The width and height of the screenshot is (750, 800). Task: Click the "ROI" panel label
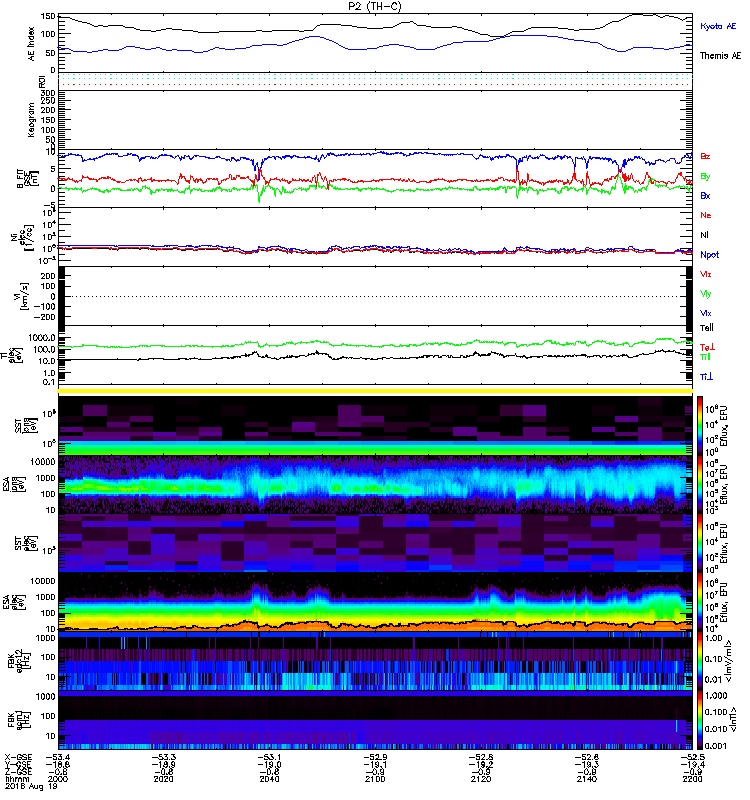tap(42, 82)
